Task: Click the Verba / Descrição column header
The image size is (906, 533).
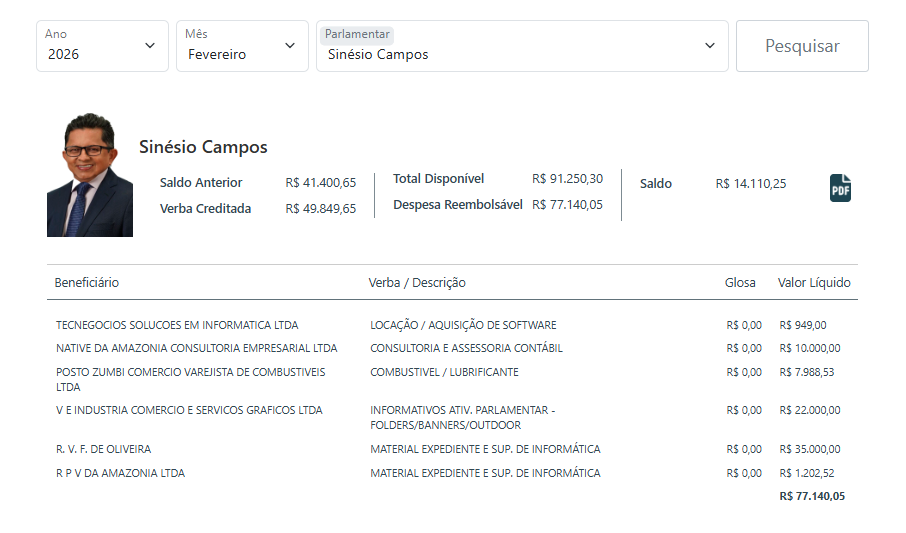Action: click(417, 282)
